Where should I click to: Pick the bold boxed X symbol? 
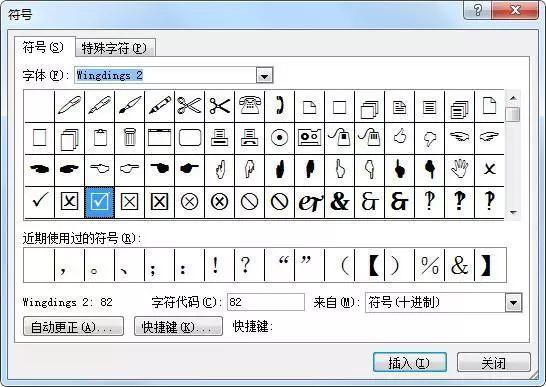point(159,201)
